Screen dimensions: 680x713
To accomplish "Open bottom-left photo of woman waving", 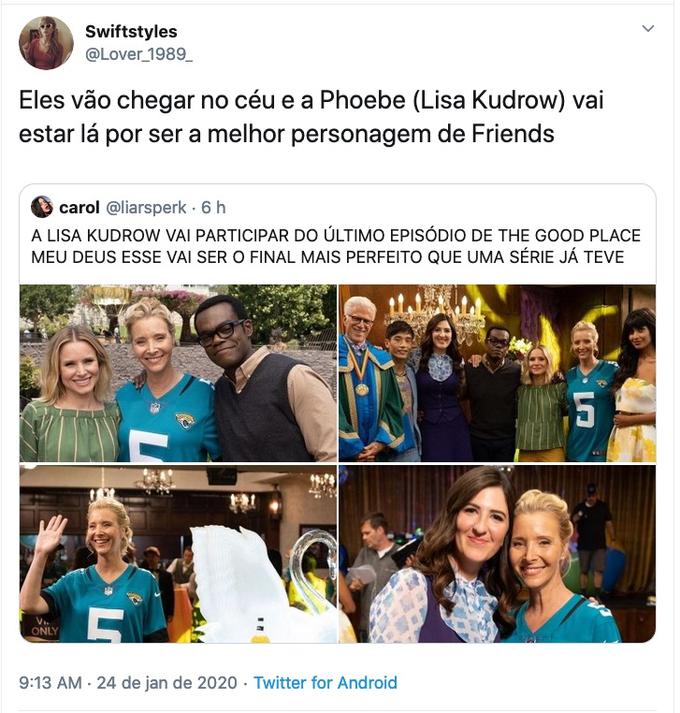I will 178,553.
